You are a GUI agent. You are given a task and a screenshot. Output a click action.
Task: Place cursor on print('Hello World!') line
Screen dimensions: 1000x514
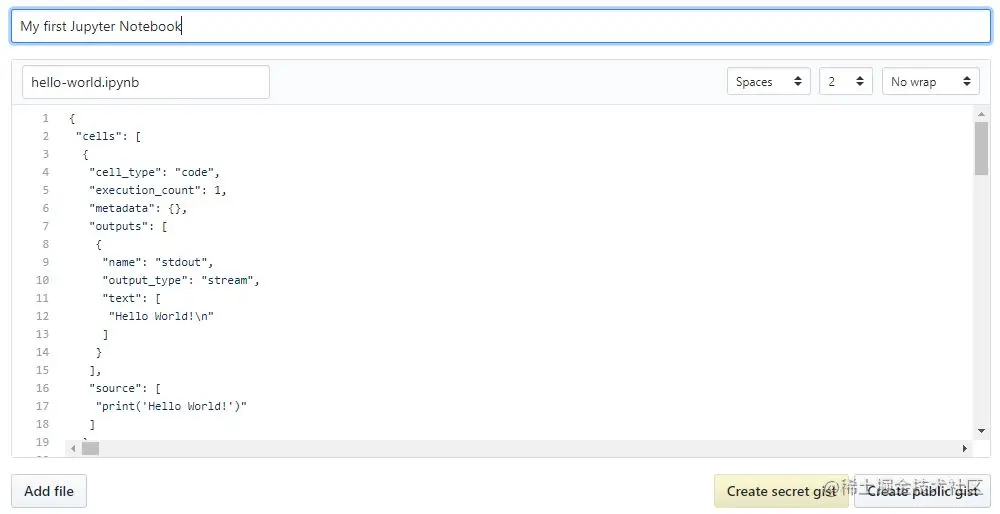[x=171, y=406]
